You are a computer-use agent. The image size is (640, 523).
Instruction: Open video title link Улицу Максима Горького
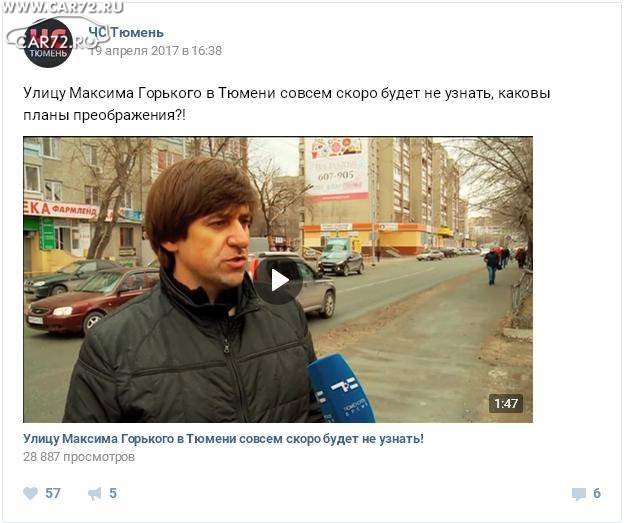pos(223,439)
